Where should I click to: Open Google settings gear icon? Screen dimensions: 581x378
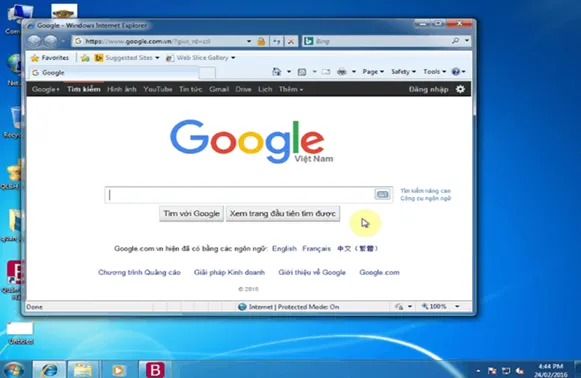(460, 89)
